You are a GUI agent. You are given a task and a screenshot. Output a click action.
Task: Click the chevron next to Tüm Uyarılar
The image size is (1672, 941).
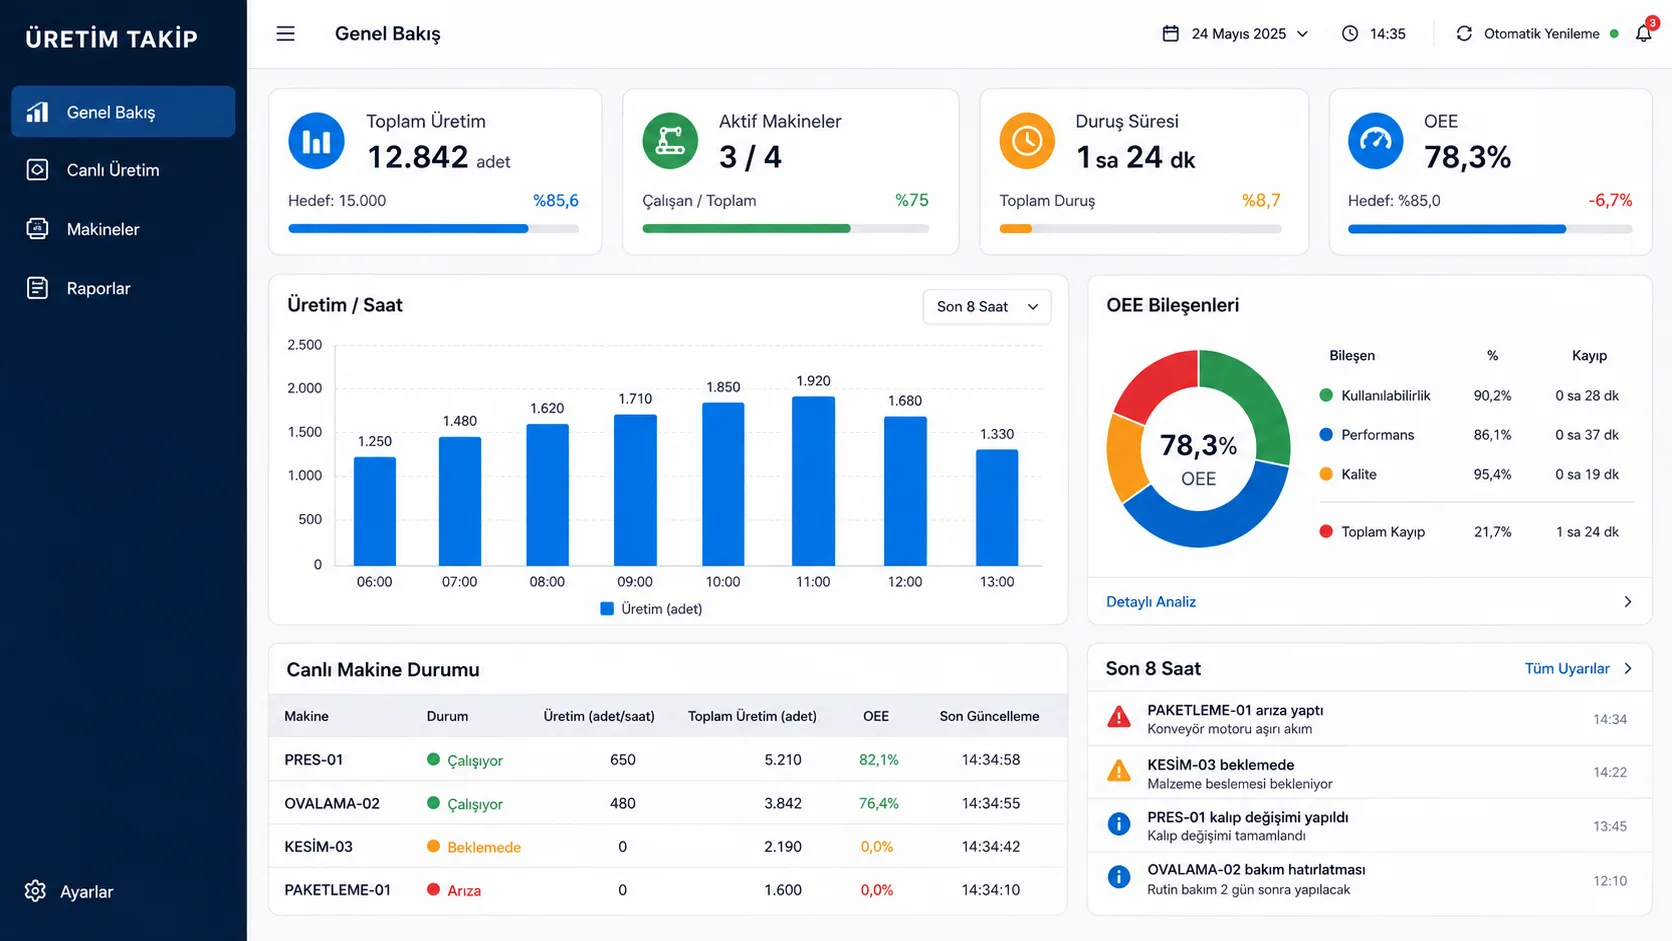click(x=1628, y=669)
